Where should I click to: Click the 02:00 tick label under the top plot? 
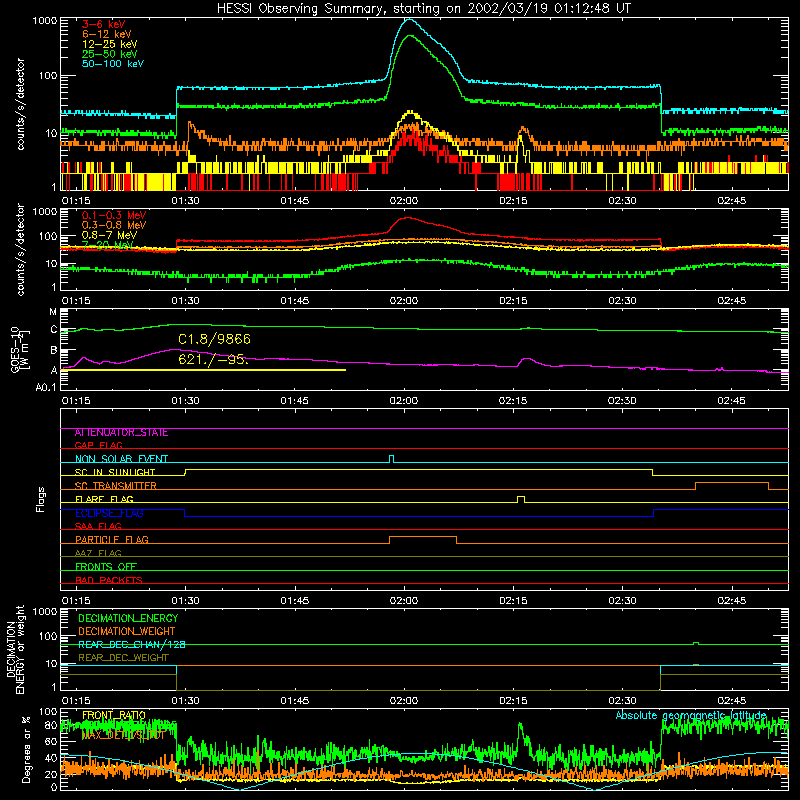pyautogui.click(x=404, y=201)
